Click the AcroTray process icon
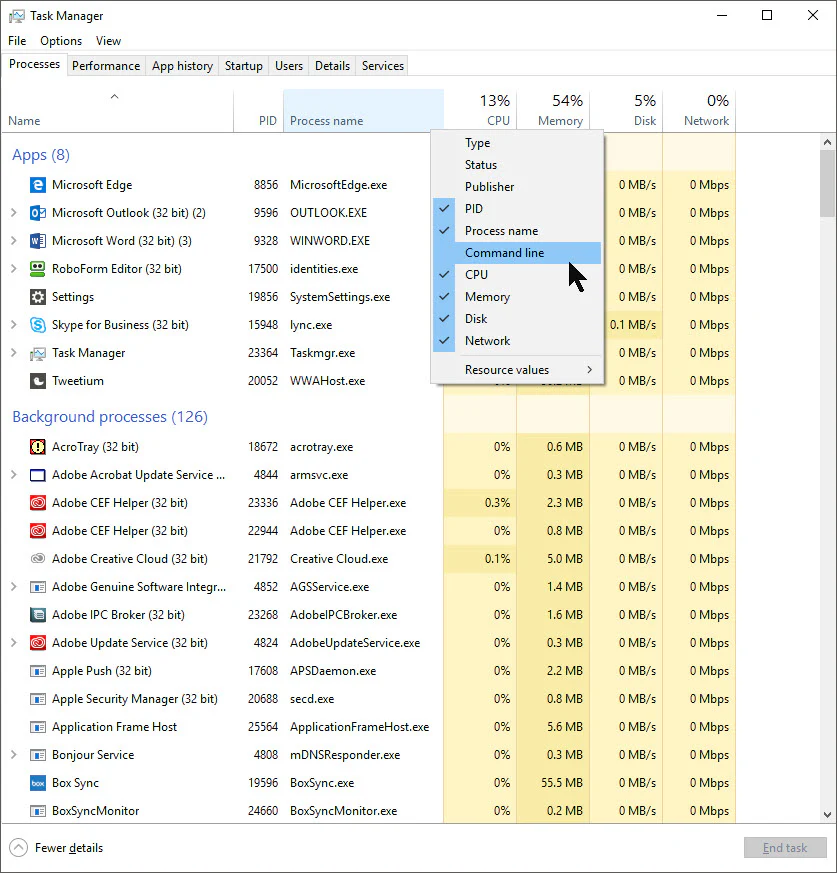Screen dimensions: 837x873 [x=37, y=447]
